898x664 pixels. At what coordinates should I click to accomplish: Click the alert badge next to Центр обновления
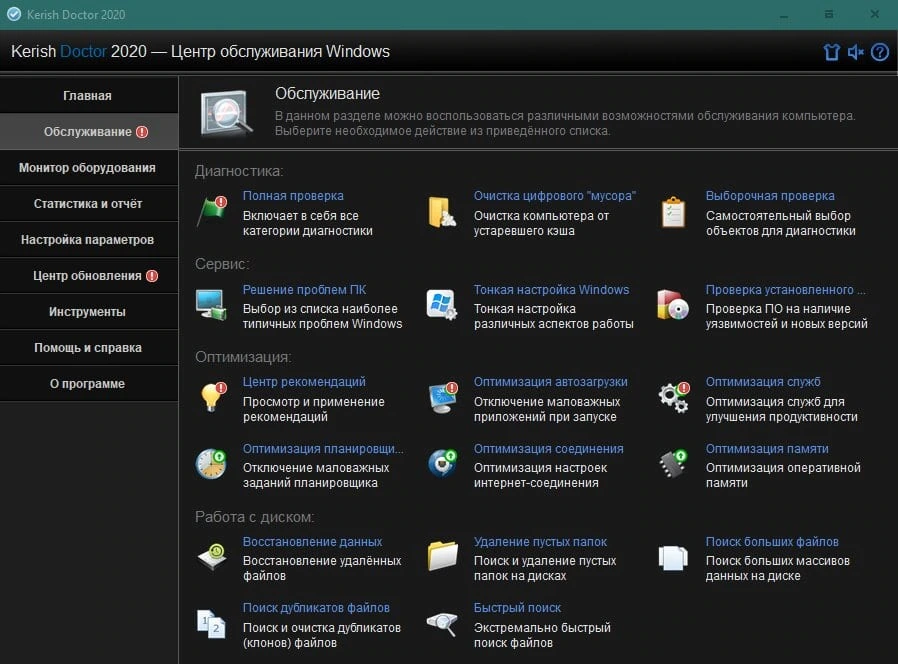click(152, 276)
